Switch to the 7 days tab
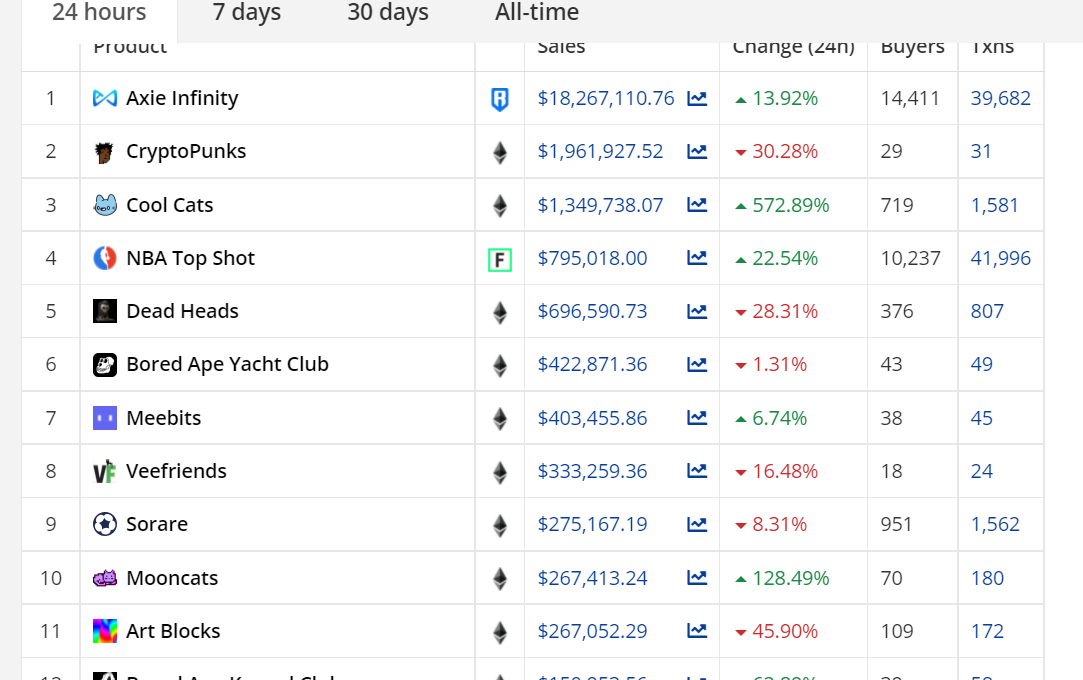 click(x=247, y=13)
